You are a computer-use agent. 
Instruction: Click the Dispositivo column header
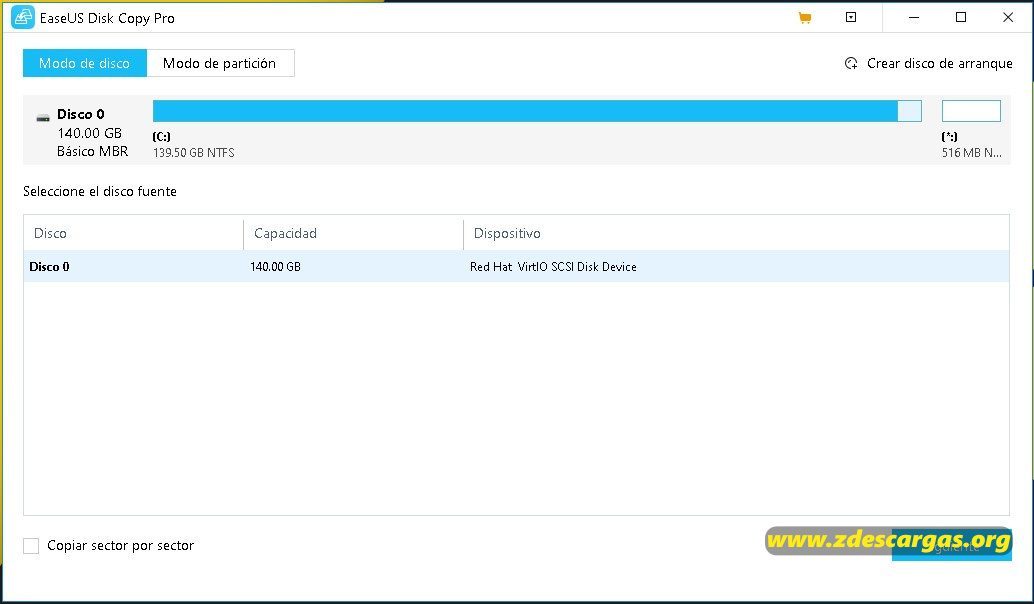click(x=736, y=233)
